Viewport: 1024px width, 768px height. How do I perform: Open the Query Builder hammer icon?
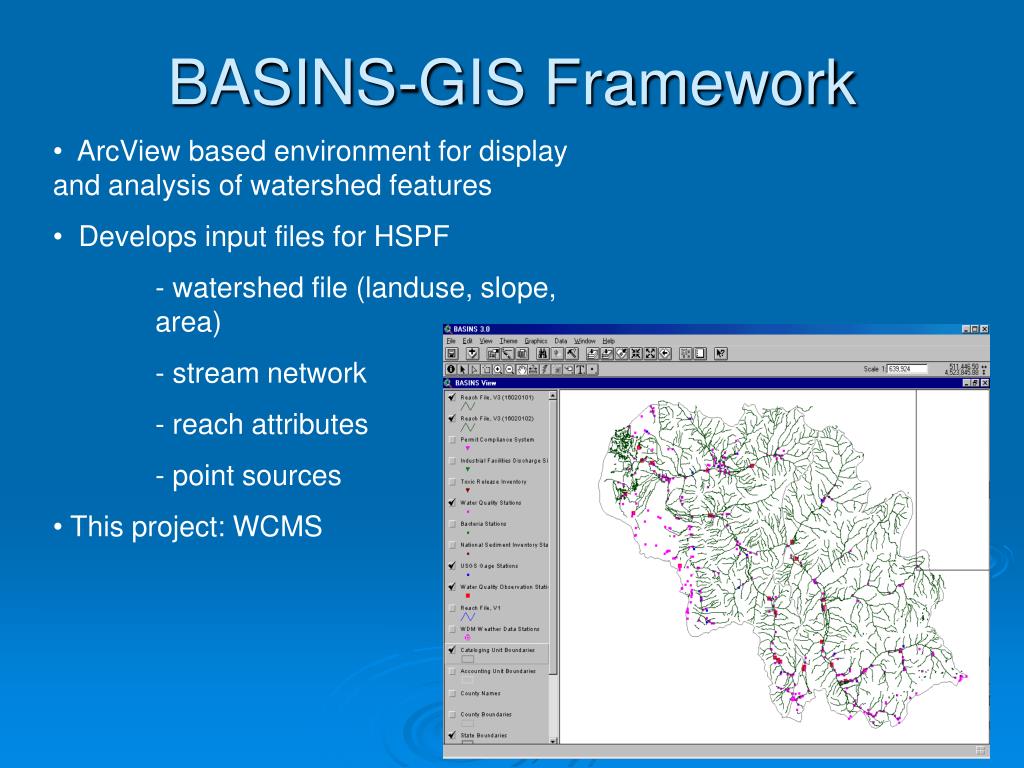572,353
